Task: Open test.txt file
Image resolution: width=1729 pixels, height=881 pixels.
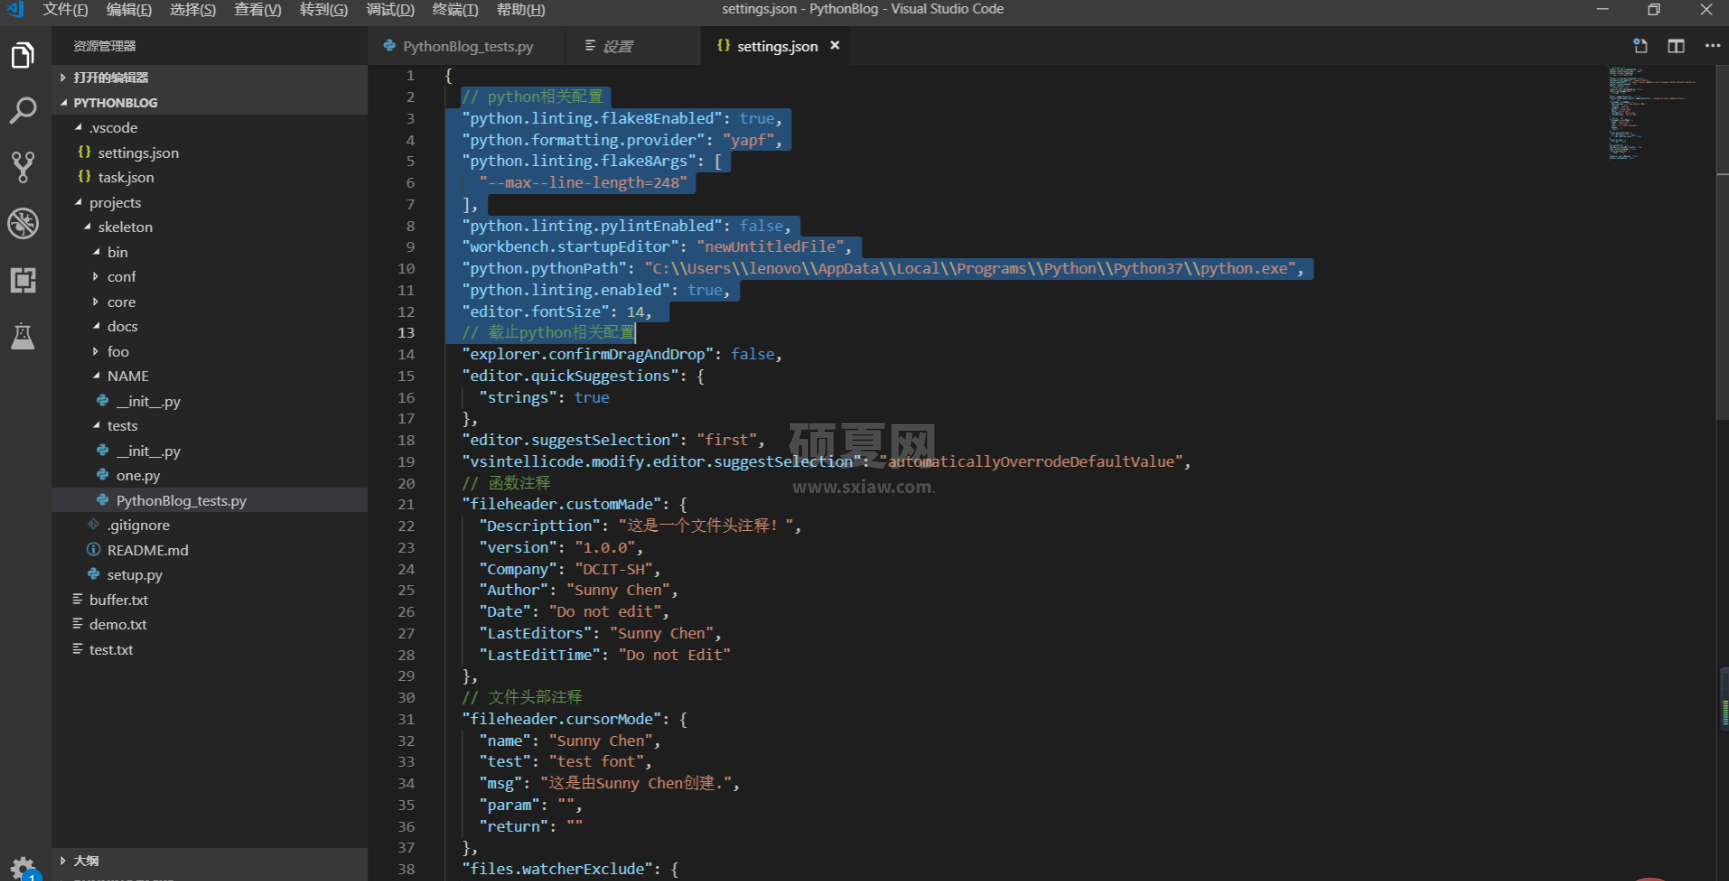Action: [210, 650]
